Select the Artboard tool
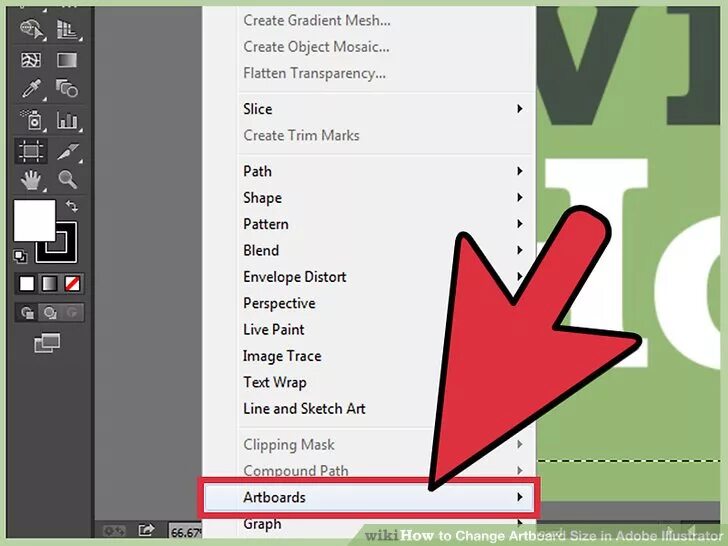 31,151
